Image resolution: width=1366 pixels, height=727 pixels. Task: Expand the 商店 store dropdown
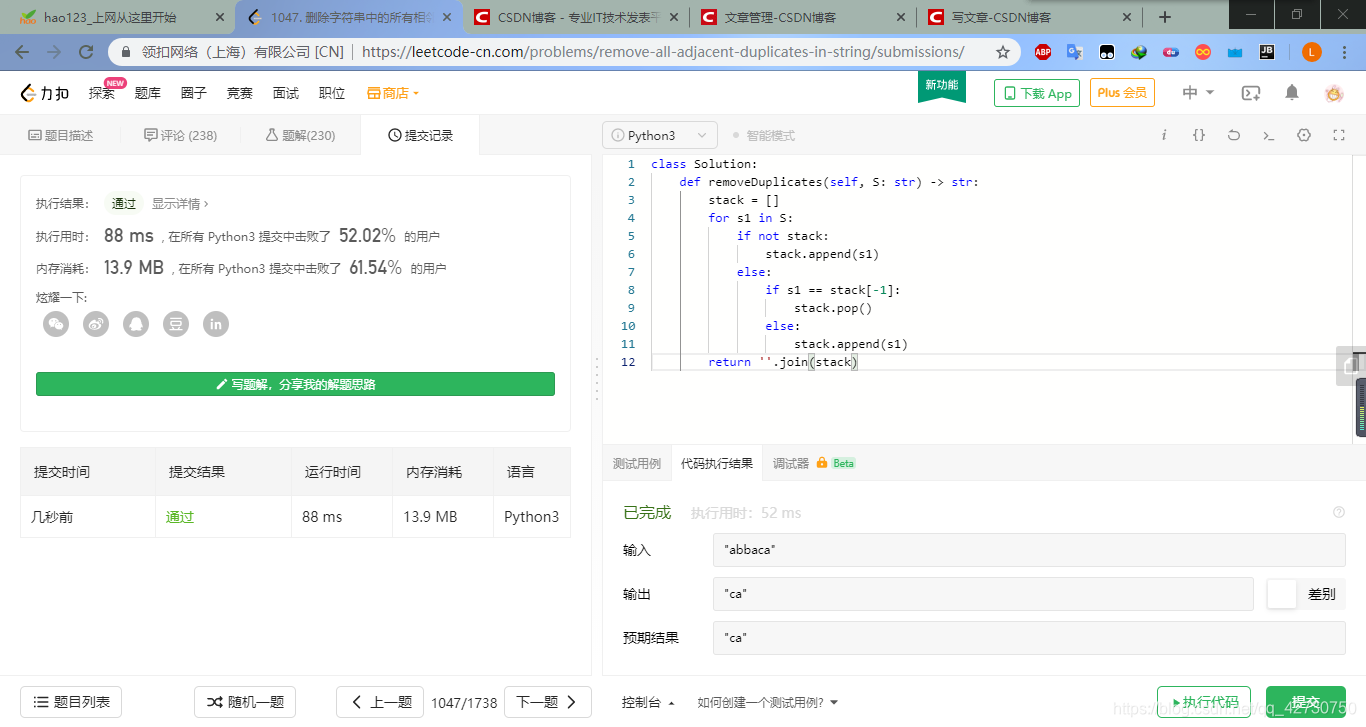point(393,93)
